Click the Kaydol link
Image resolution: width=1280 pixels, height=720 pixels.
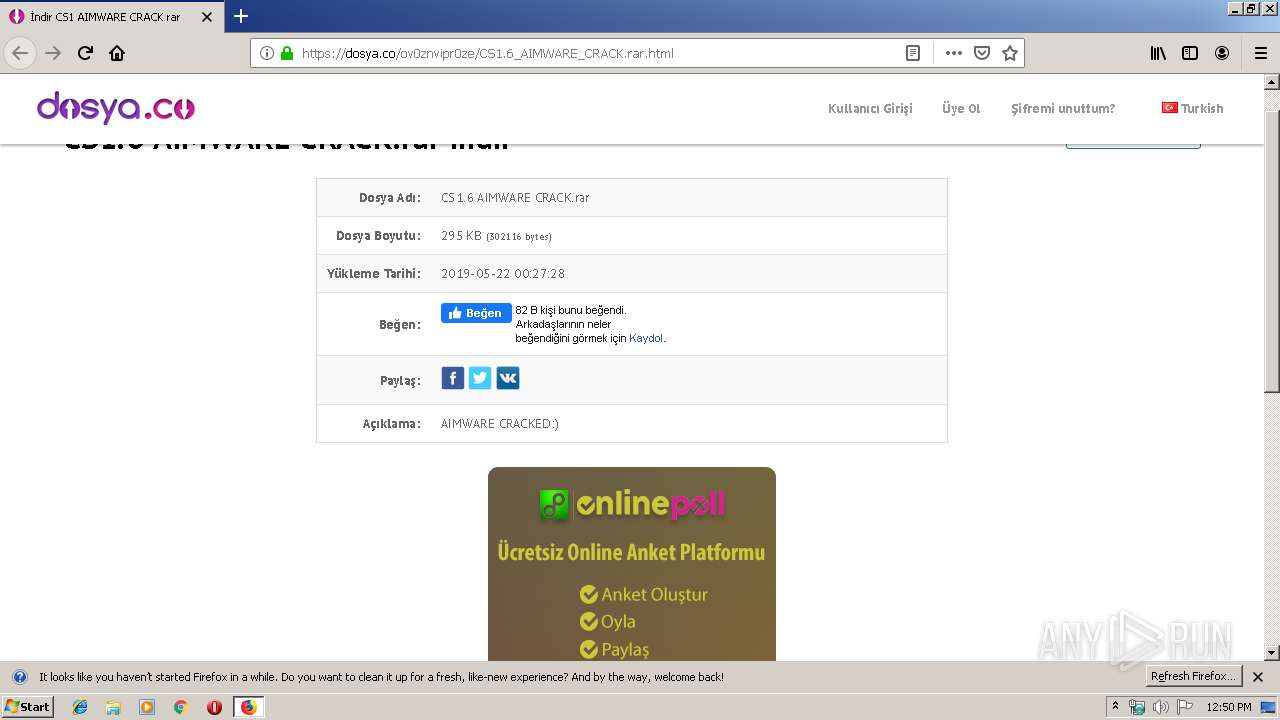click(x=646, y=338)
